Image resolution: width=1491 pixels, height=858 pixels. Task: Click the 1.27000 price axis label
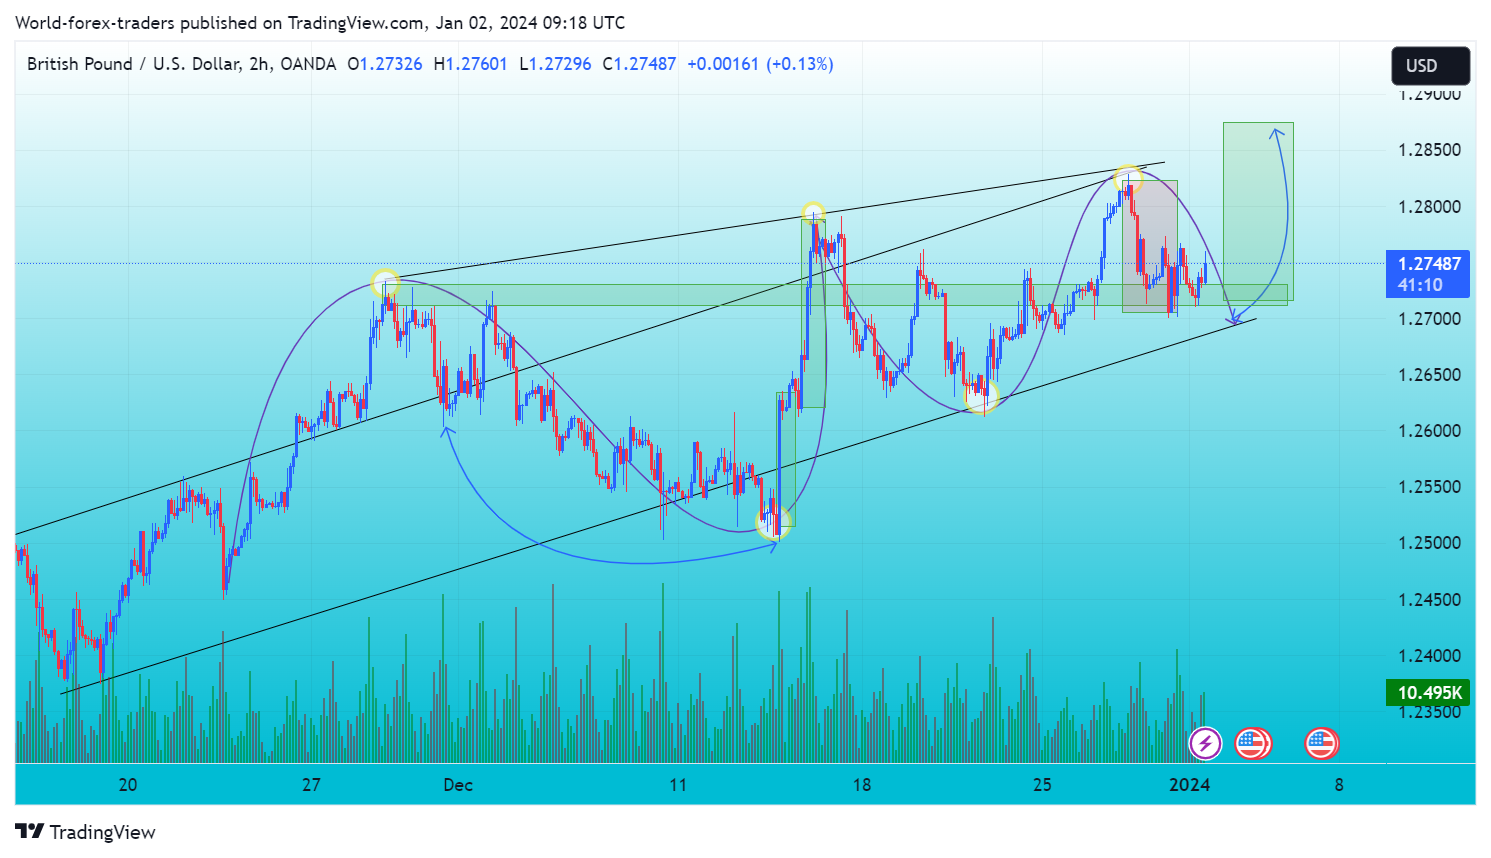(x=1429, y=319)
